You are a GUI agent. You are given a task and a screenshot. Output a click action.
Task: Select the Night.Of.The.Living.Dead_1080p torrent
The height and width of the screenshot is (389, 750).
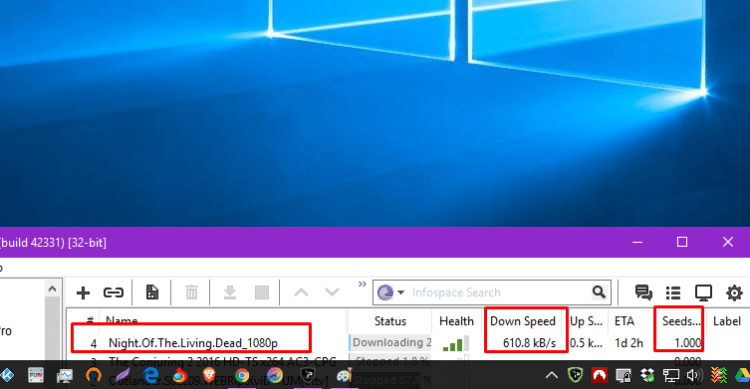193,343
